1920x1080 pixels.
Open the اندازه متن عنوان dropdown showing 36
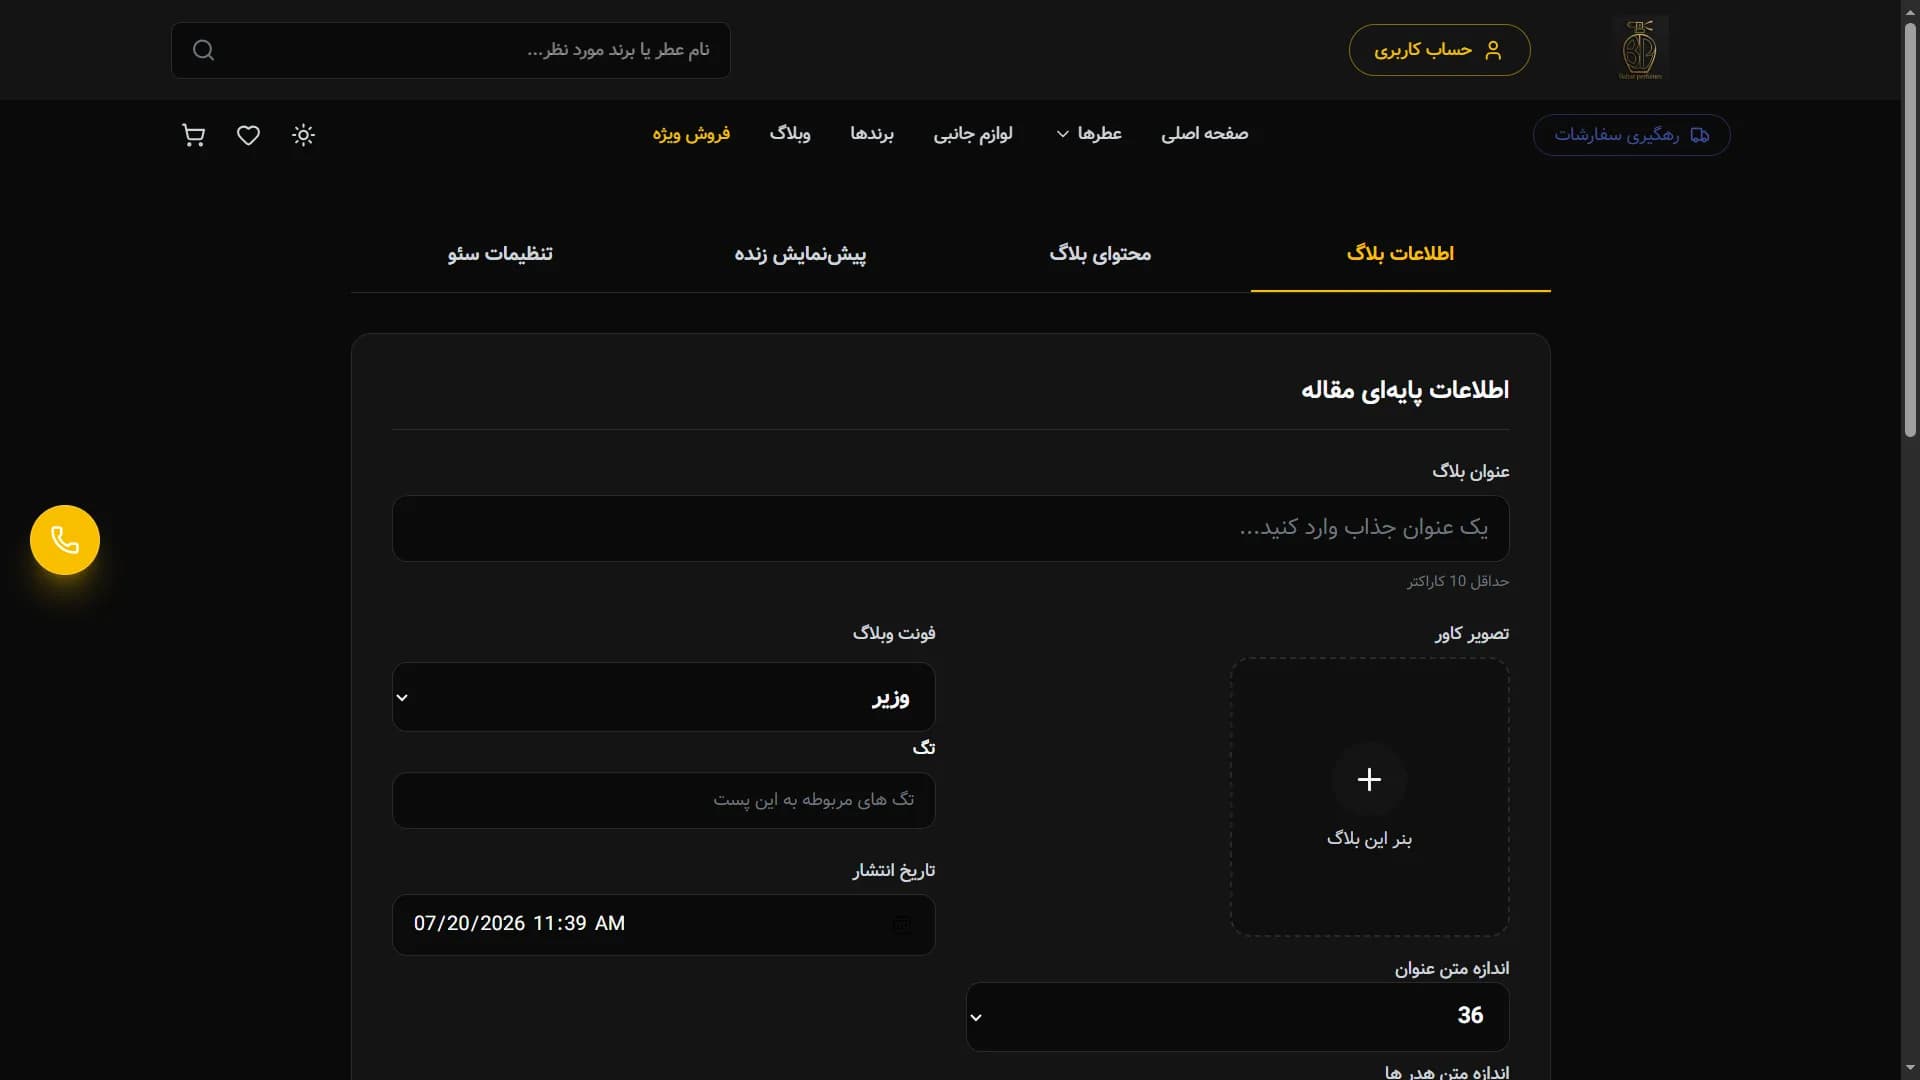tap(1237, 1016)
